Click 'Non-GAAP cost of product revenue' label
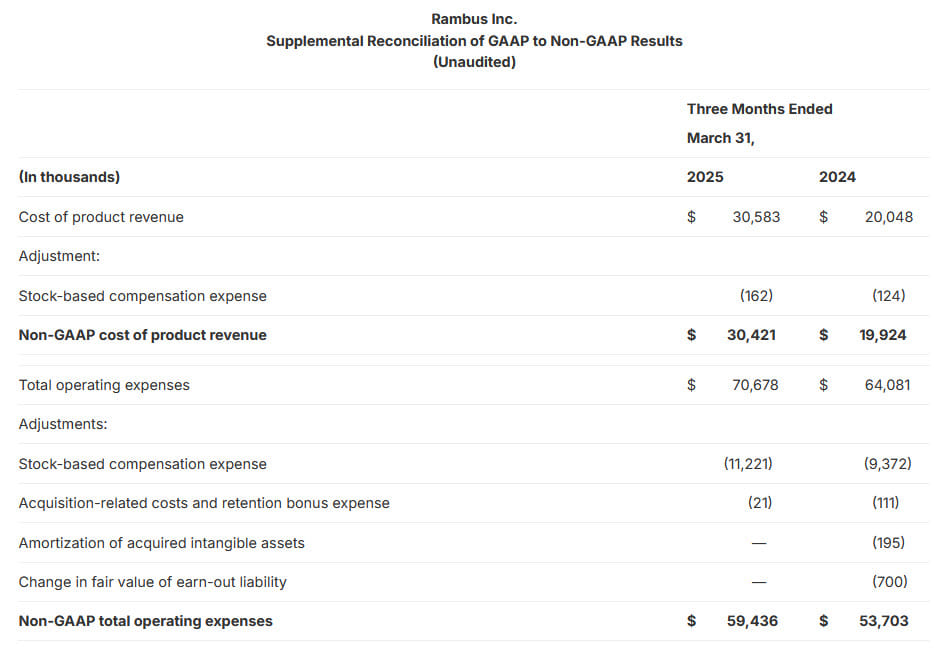Image resolution: width=934 pixels, height=651 pixels. pyautogui.click(x=142, y=335)
